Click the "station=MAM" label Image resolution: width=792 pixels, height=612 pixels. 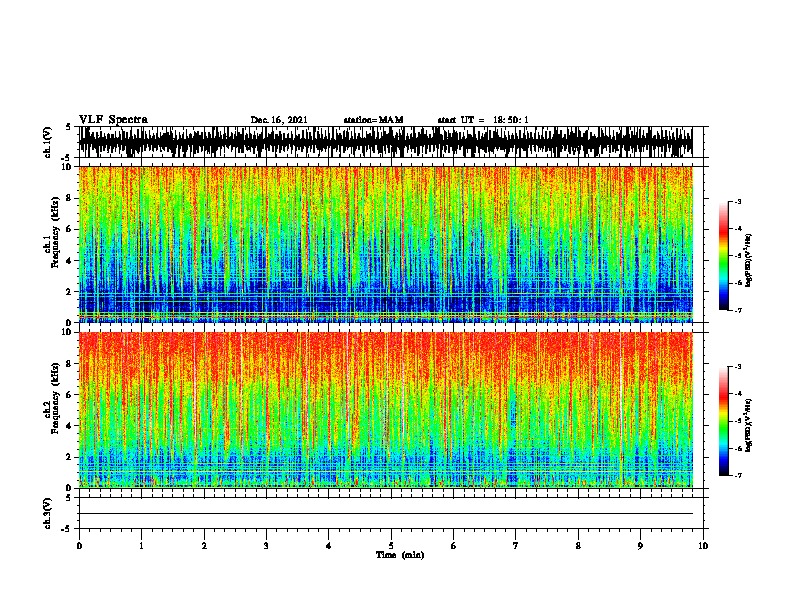pos(373,120)
